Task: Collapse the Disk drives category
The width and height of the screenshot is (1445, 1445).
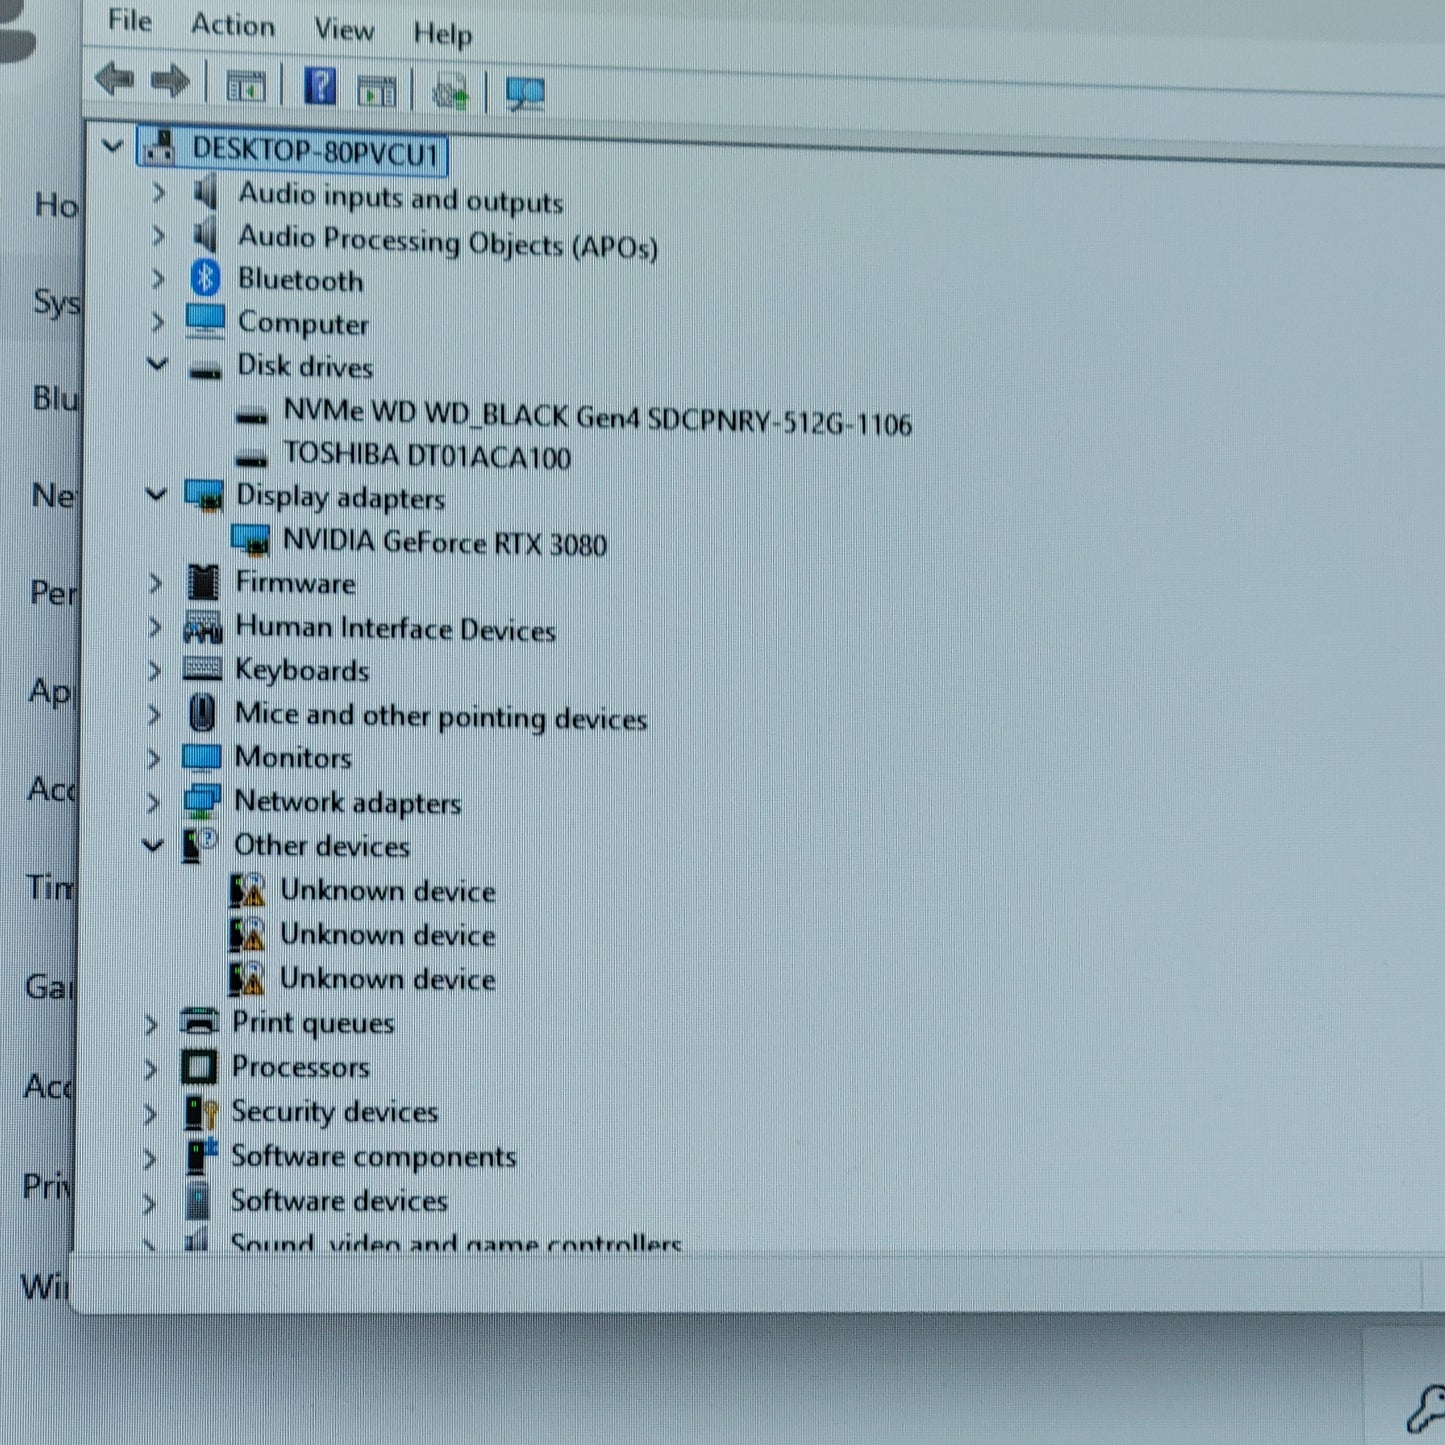Action: (157, 364)
